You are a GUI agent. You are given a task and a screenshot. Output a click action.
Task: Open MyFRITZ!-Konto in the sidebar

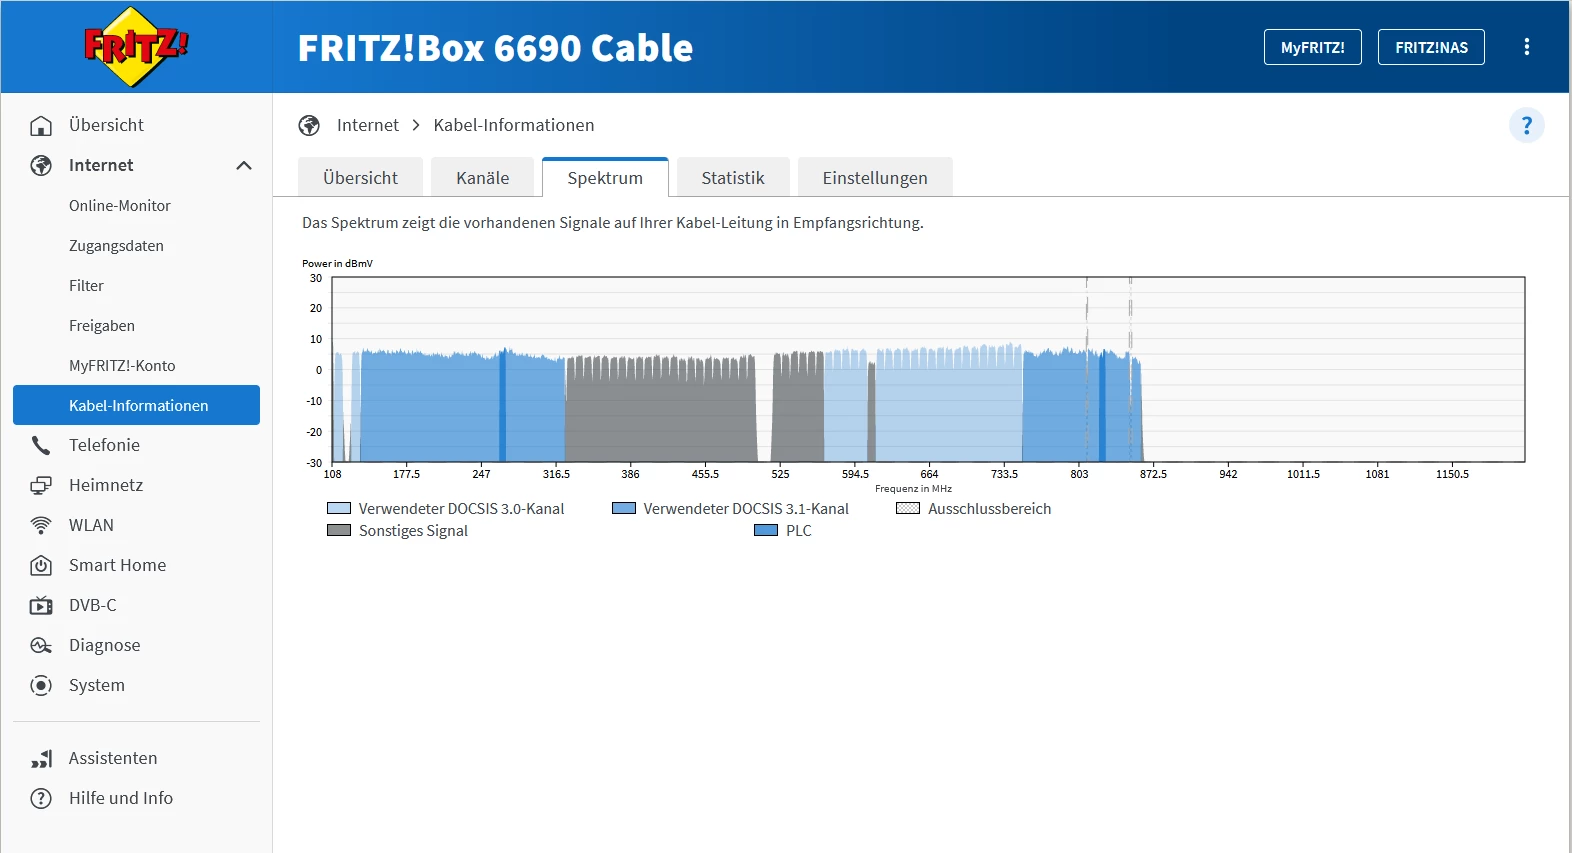pyautogui.click(x=122, y=365)
